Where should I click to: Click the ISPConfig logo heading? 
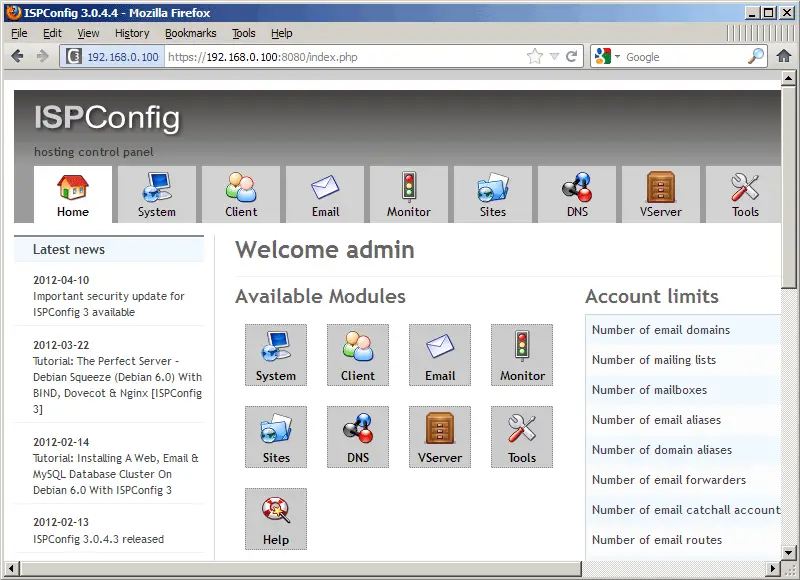(107, 118)
